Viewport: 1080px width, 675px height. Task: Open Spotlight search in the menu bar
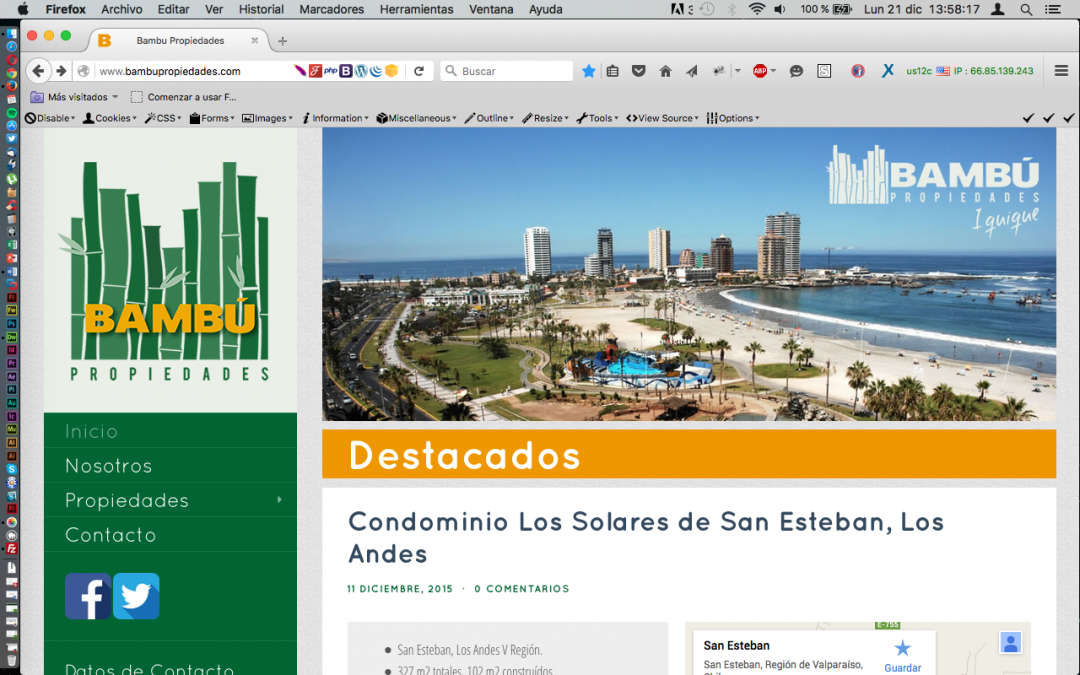(x=1026, y=10)
